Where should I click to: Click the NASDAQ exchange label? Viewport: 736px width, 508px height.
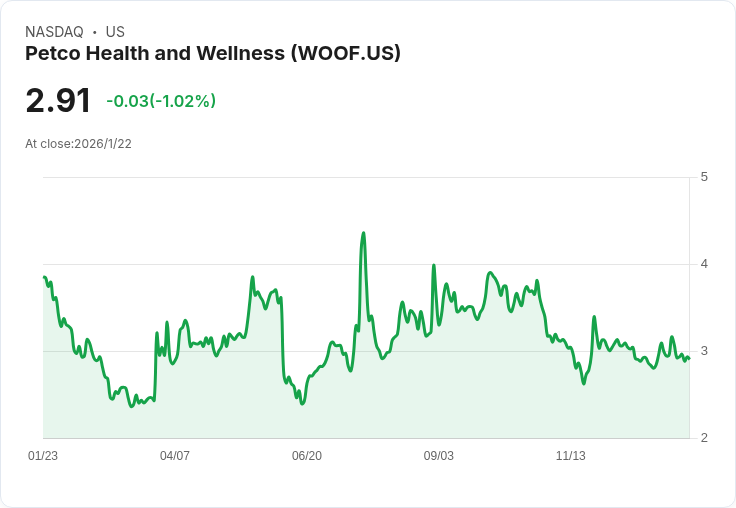(54, 32)
